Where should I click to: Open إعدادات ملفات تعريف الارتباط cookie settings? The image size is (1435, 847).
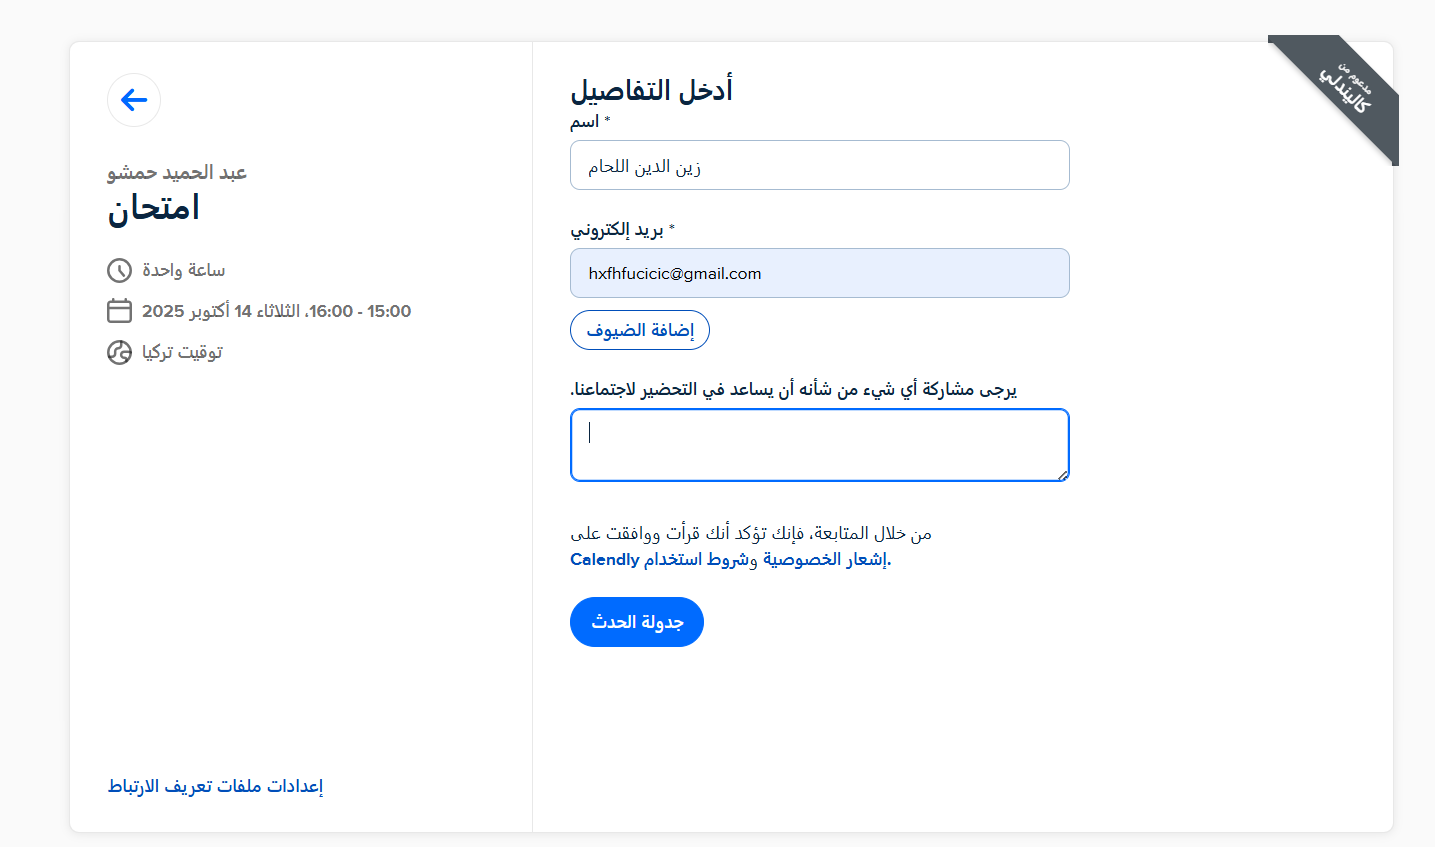(215, 786)
